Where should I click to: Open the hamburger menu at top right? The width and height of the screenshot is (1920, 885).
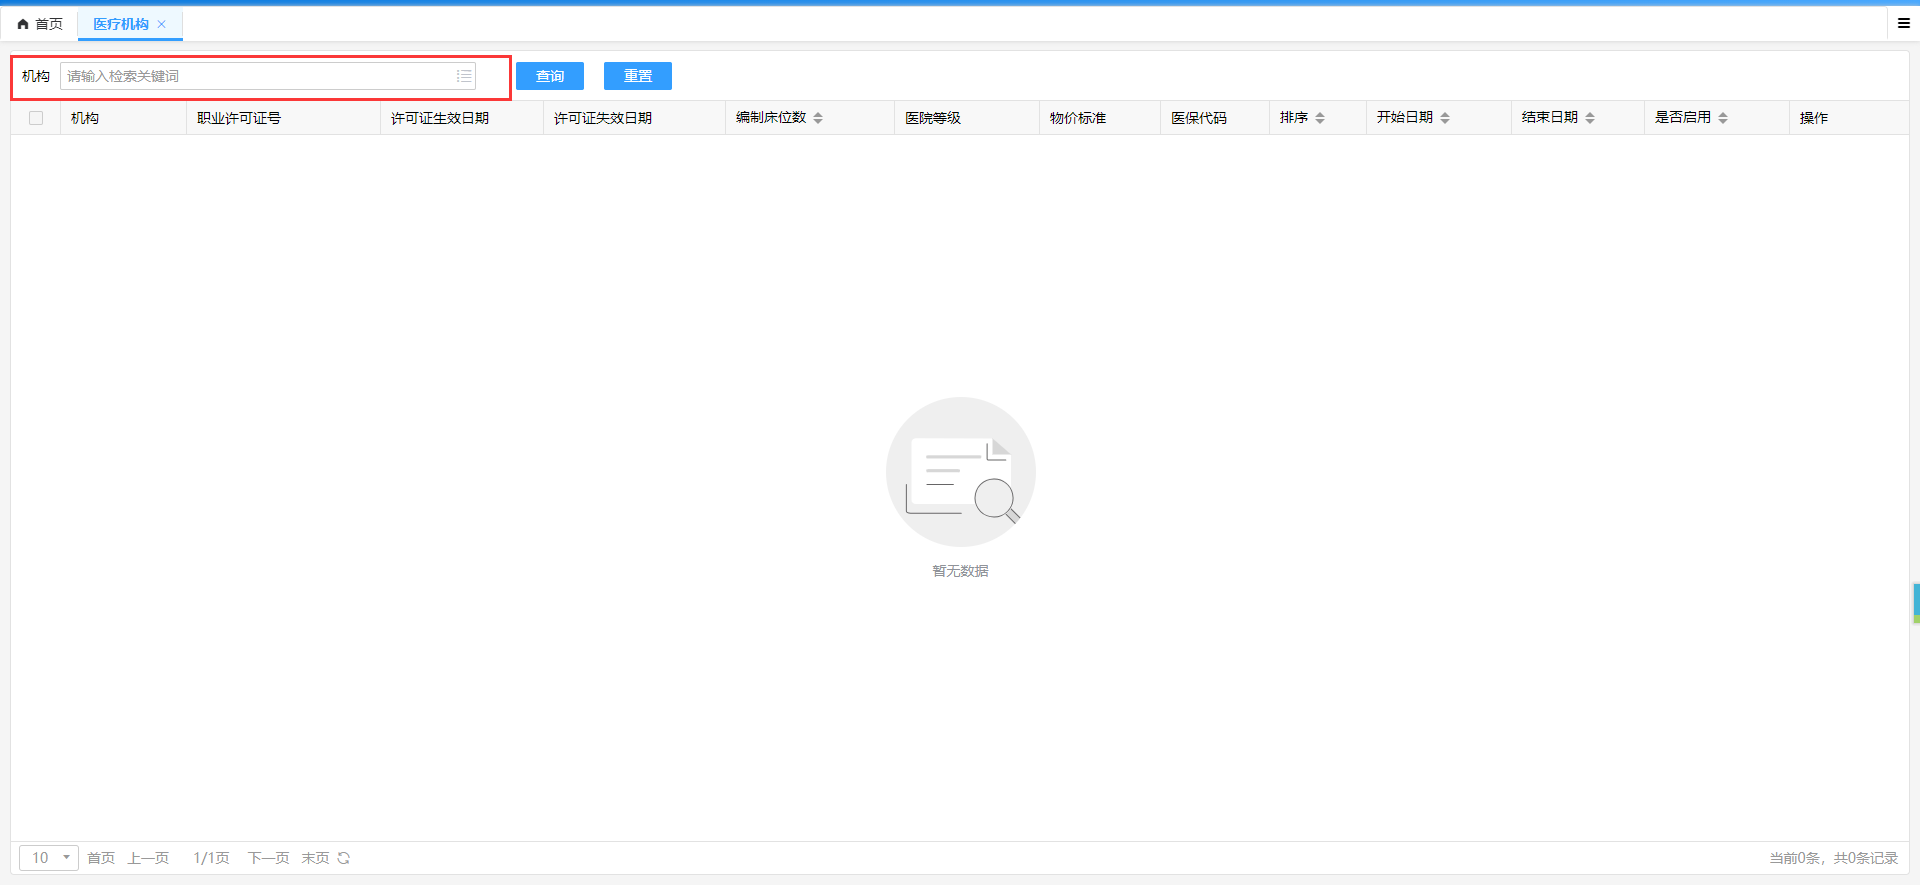coord(1904,23)
